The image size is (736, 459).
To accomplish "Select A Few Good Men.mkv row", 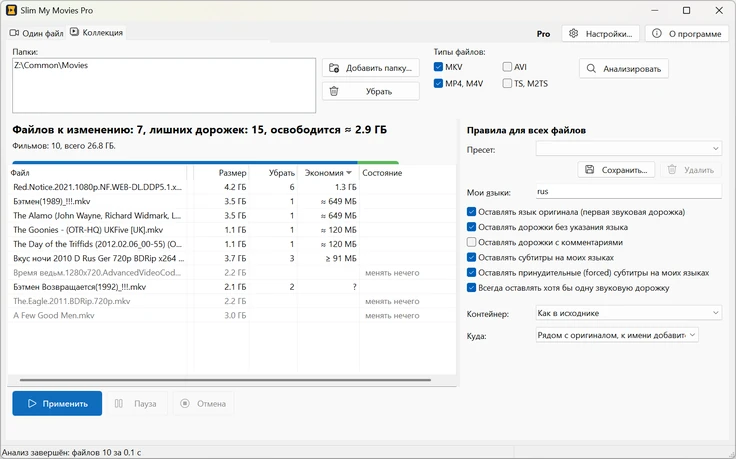I will (x=232, y=315).
